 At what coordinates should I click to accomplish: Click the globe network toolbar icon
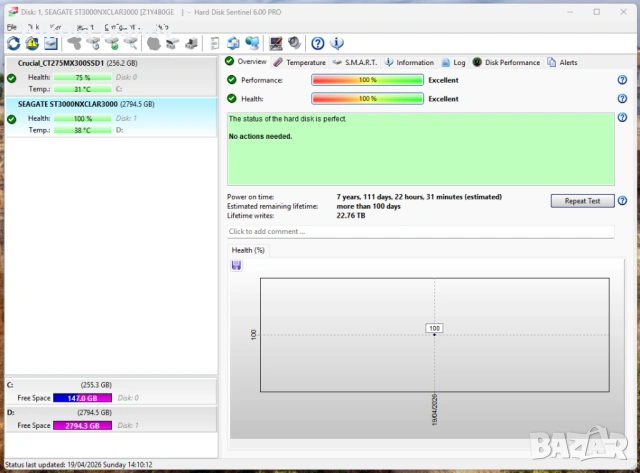click(252, 43)
